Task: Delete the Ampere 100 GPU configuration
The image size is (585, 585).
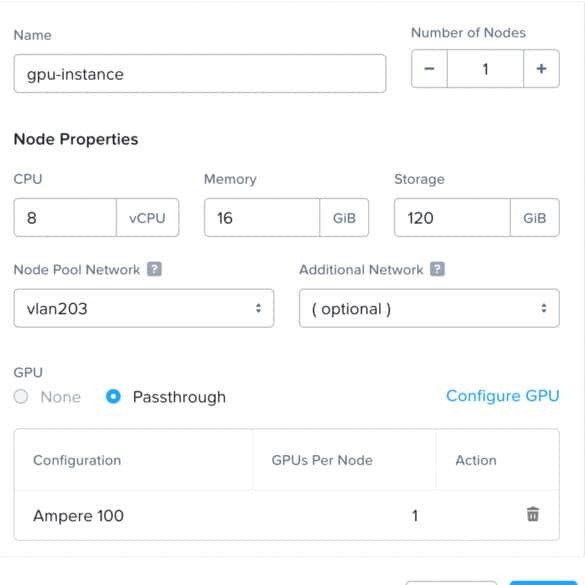Action: (x=532, y=514)
